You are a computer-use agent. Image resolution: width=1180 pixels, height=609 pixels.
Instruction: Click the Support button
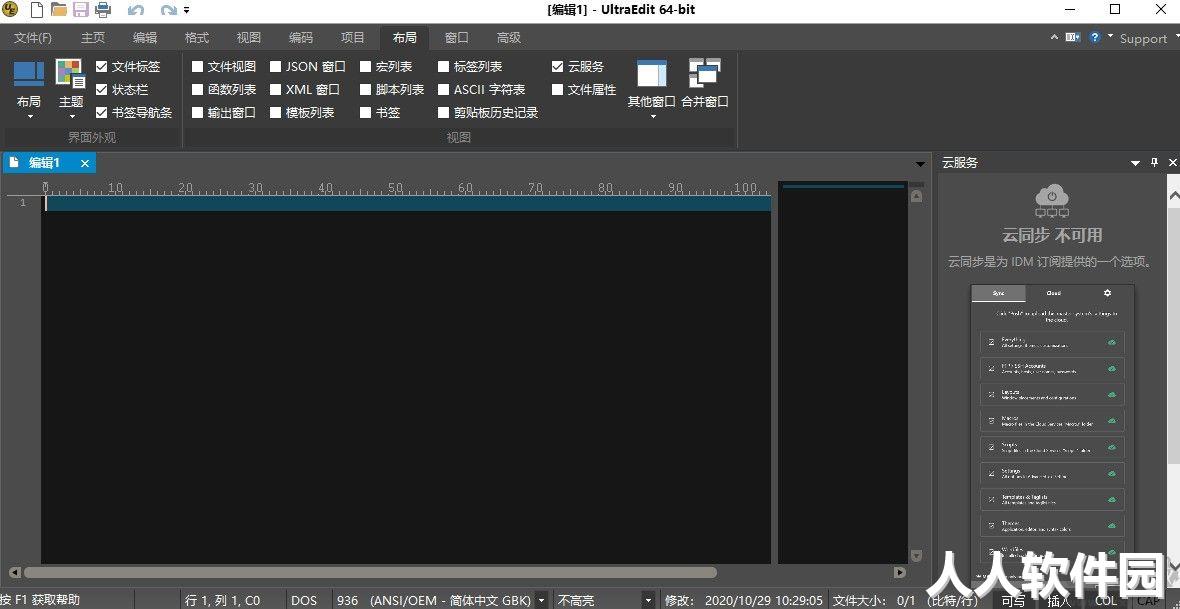(x=1143, y=38)
